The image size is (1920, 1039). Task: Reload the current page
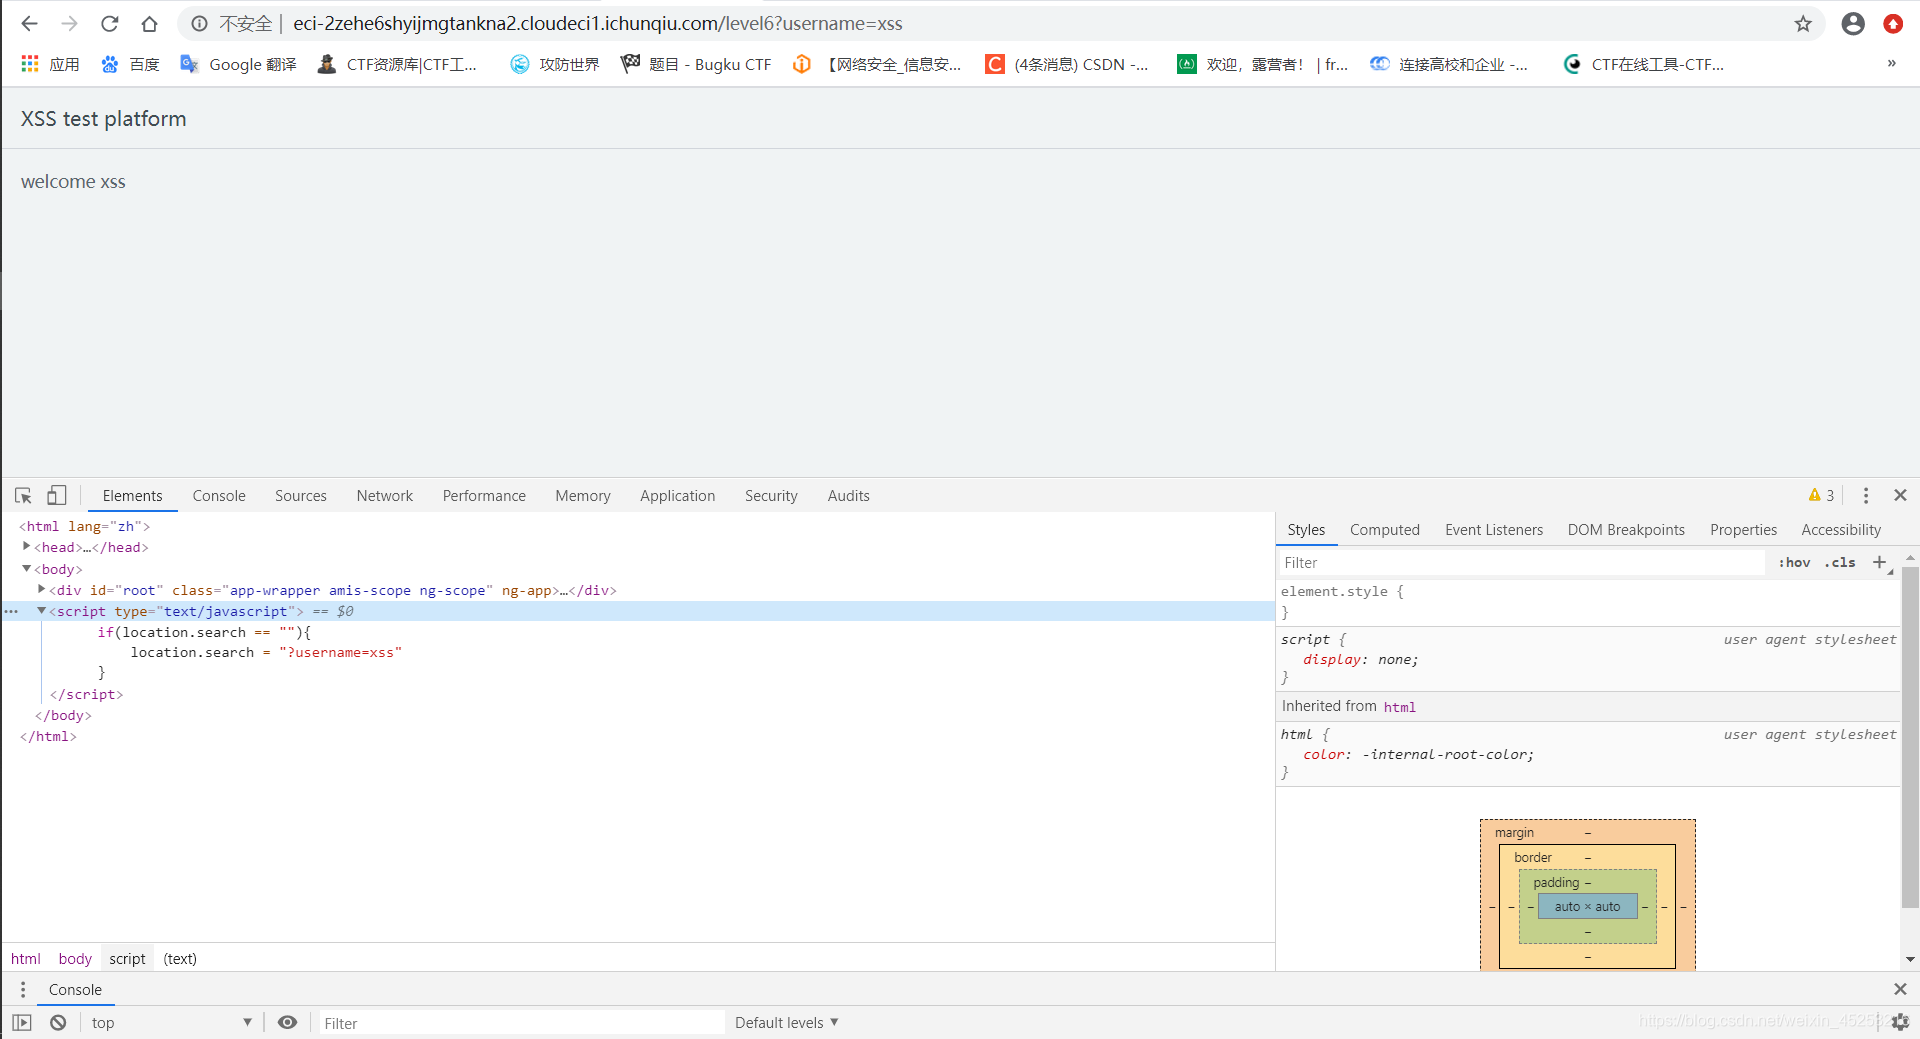pos(110,23)
